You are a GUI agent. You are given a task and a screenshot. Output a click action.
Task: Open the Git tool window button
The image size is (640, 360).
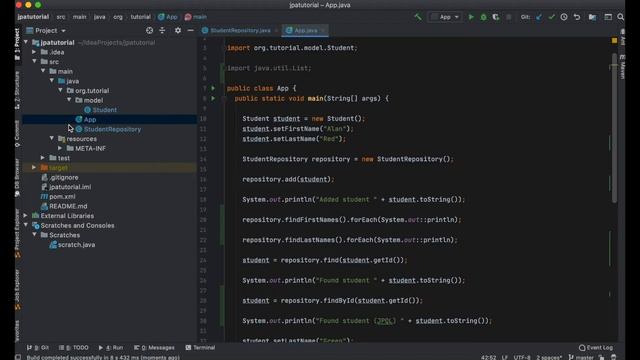pyautogui.click(x=38, y=348)
